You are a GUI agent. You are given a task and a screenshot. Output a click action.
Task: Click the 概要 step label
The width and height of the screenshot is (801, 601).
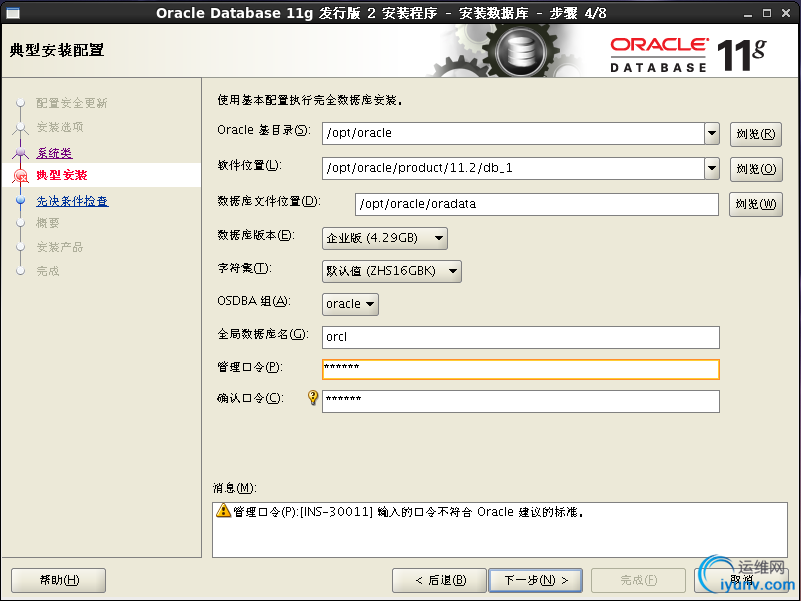pos(48,223)
